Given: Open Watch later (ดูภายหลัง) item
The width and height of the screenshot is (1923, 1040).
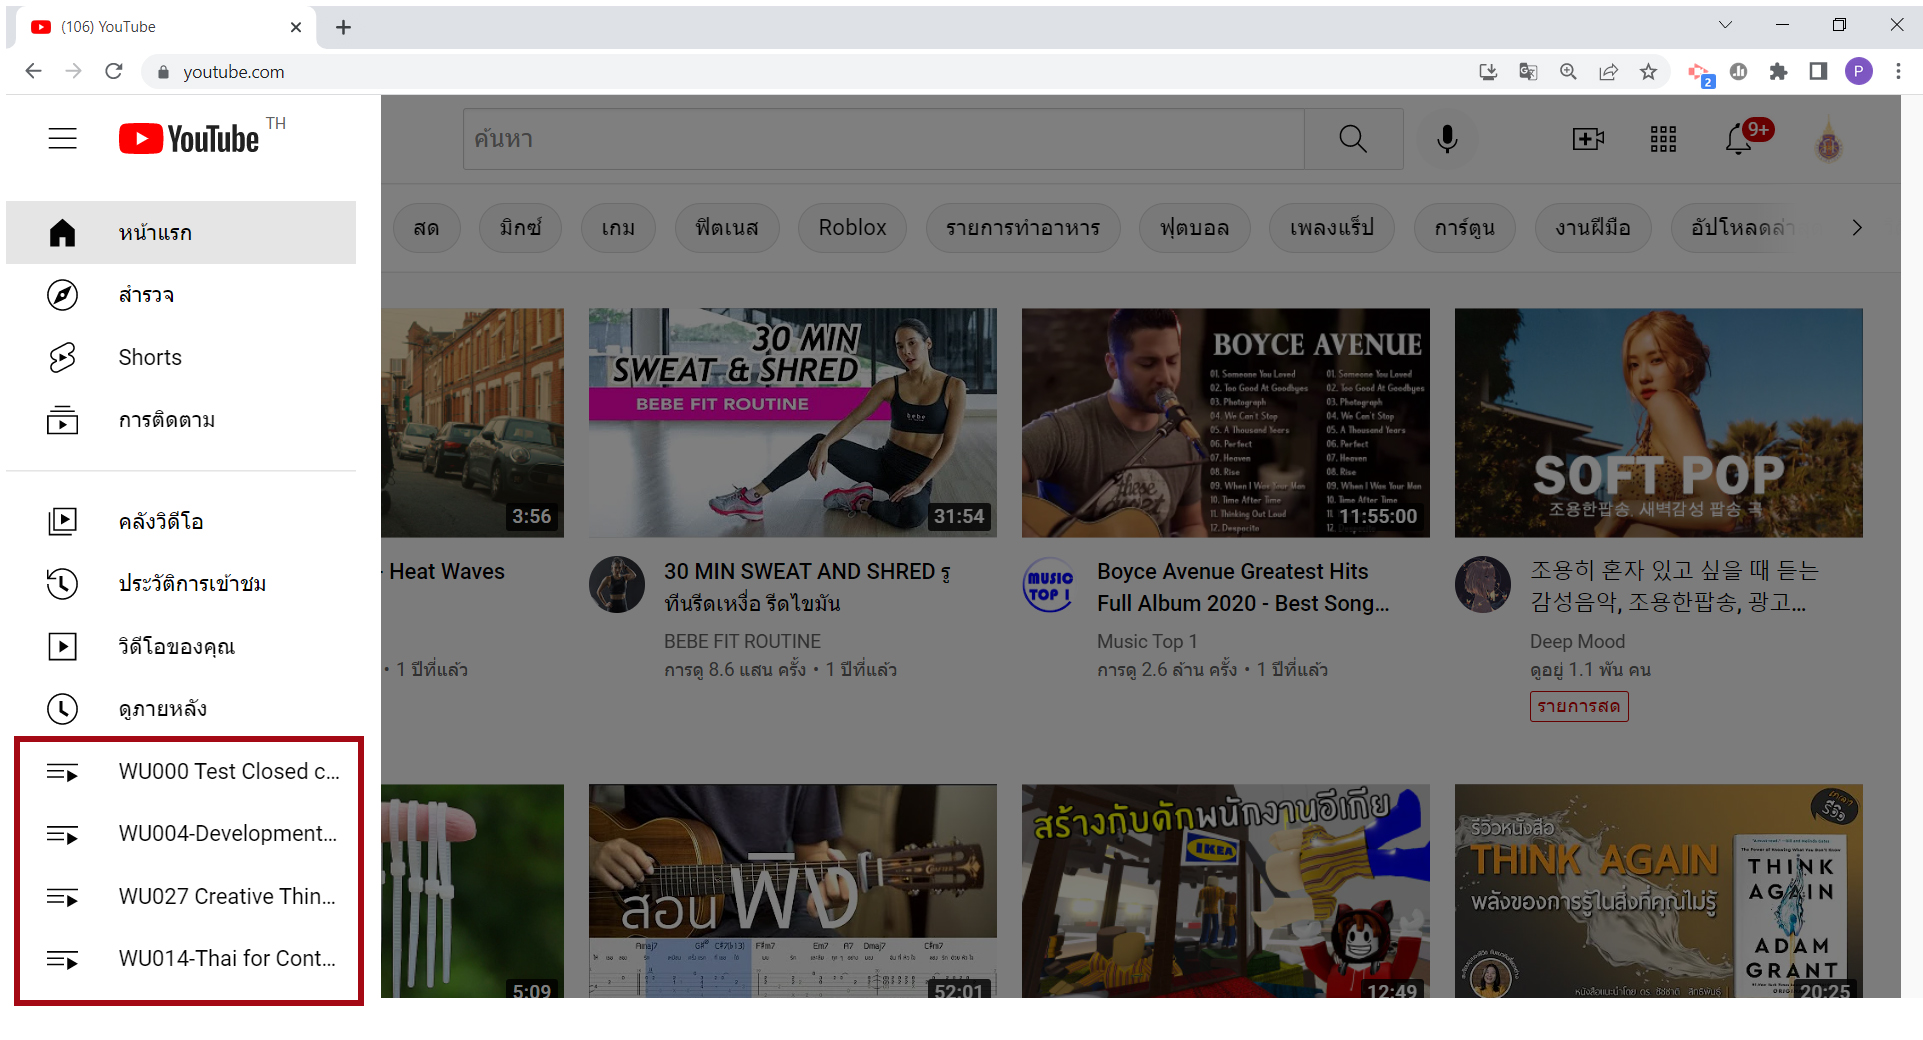Looking at the screenshot, I should (x=181, y=708).
